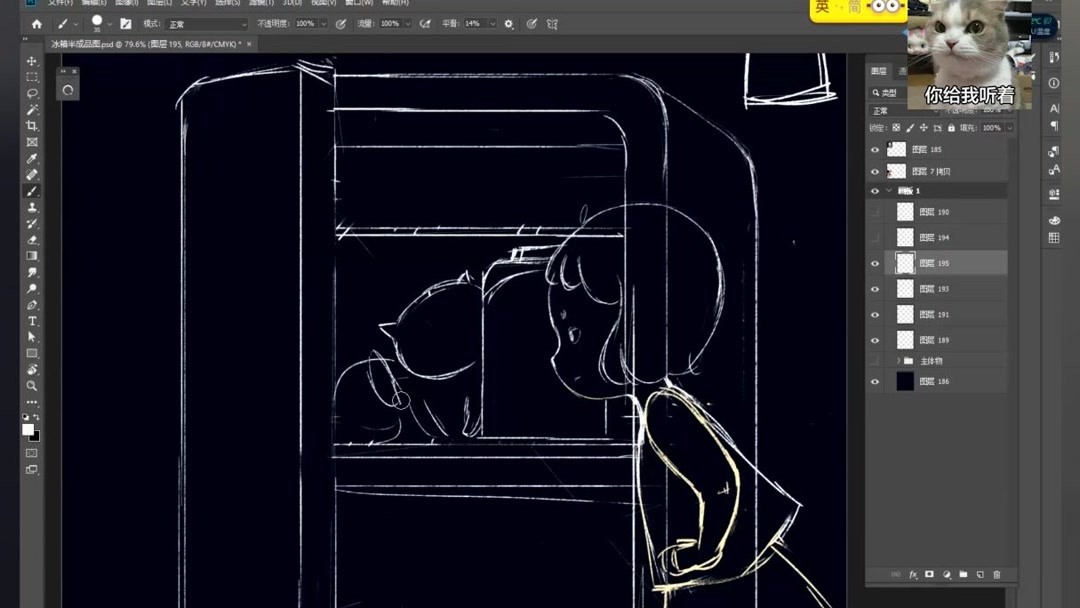This screenshot has width=1080, height=608.
Task: Create a new layer button
Action: [x=979, y=574]
